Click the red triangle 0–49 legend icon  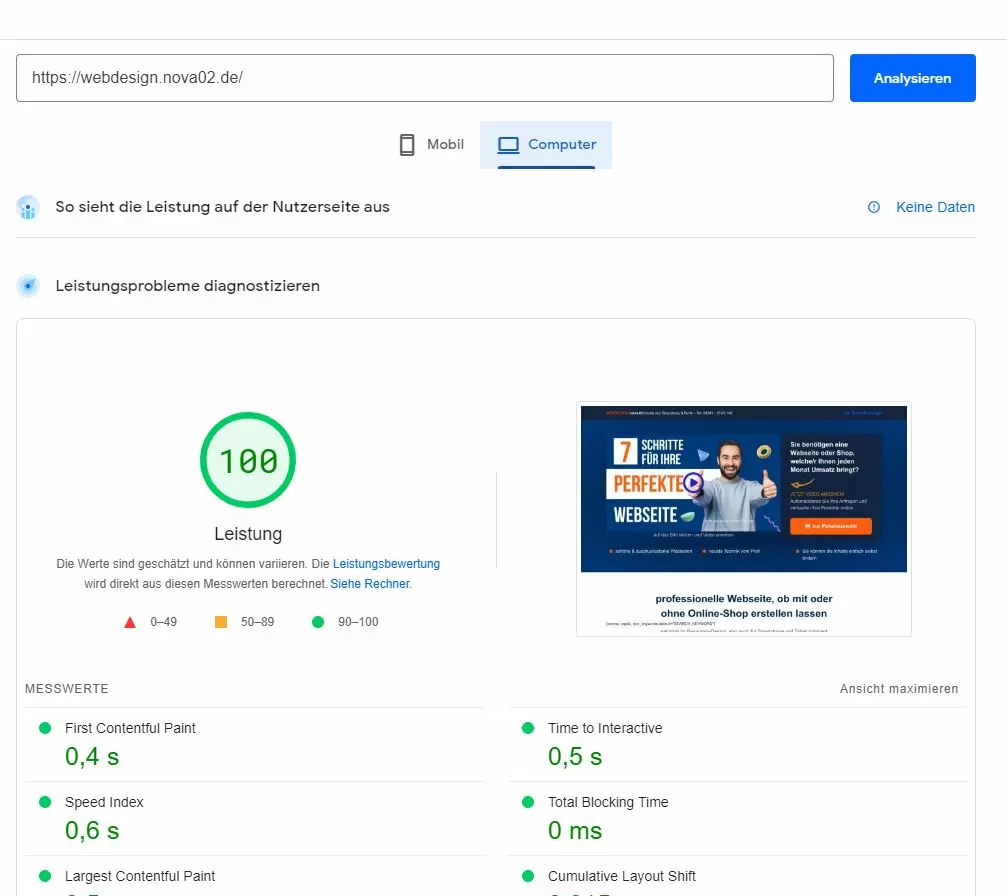point(130,622)
